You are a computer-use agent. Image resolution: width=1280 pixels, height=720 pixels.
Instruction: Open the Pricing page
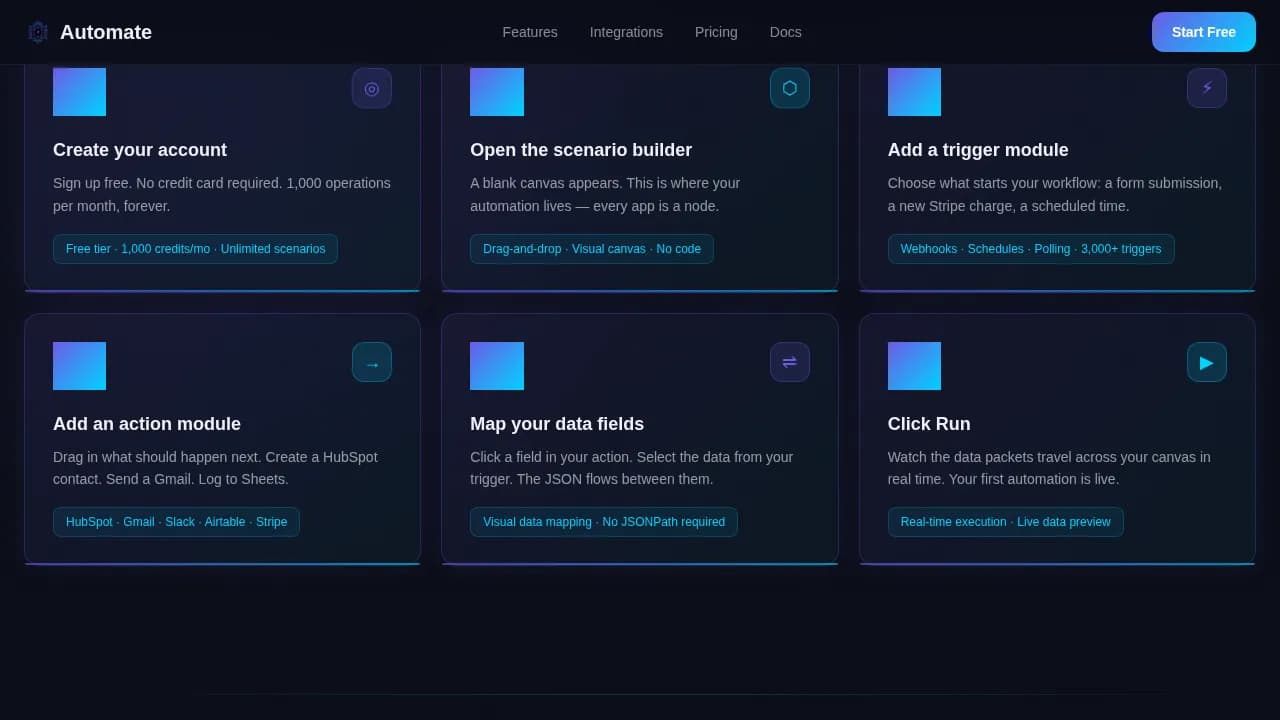pos(716,32)
